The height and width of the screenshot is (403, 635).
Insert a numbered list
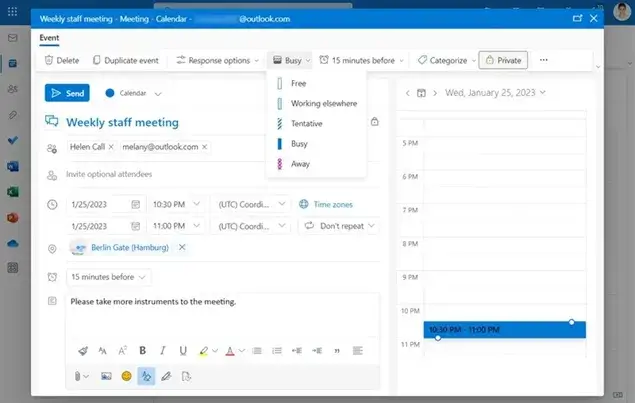(277, 351)
